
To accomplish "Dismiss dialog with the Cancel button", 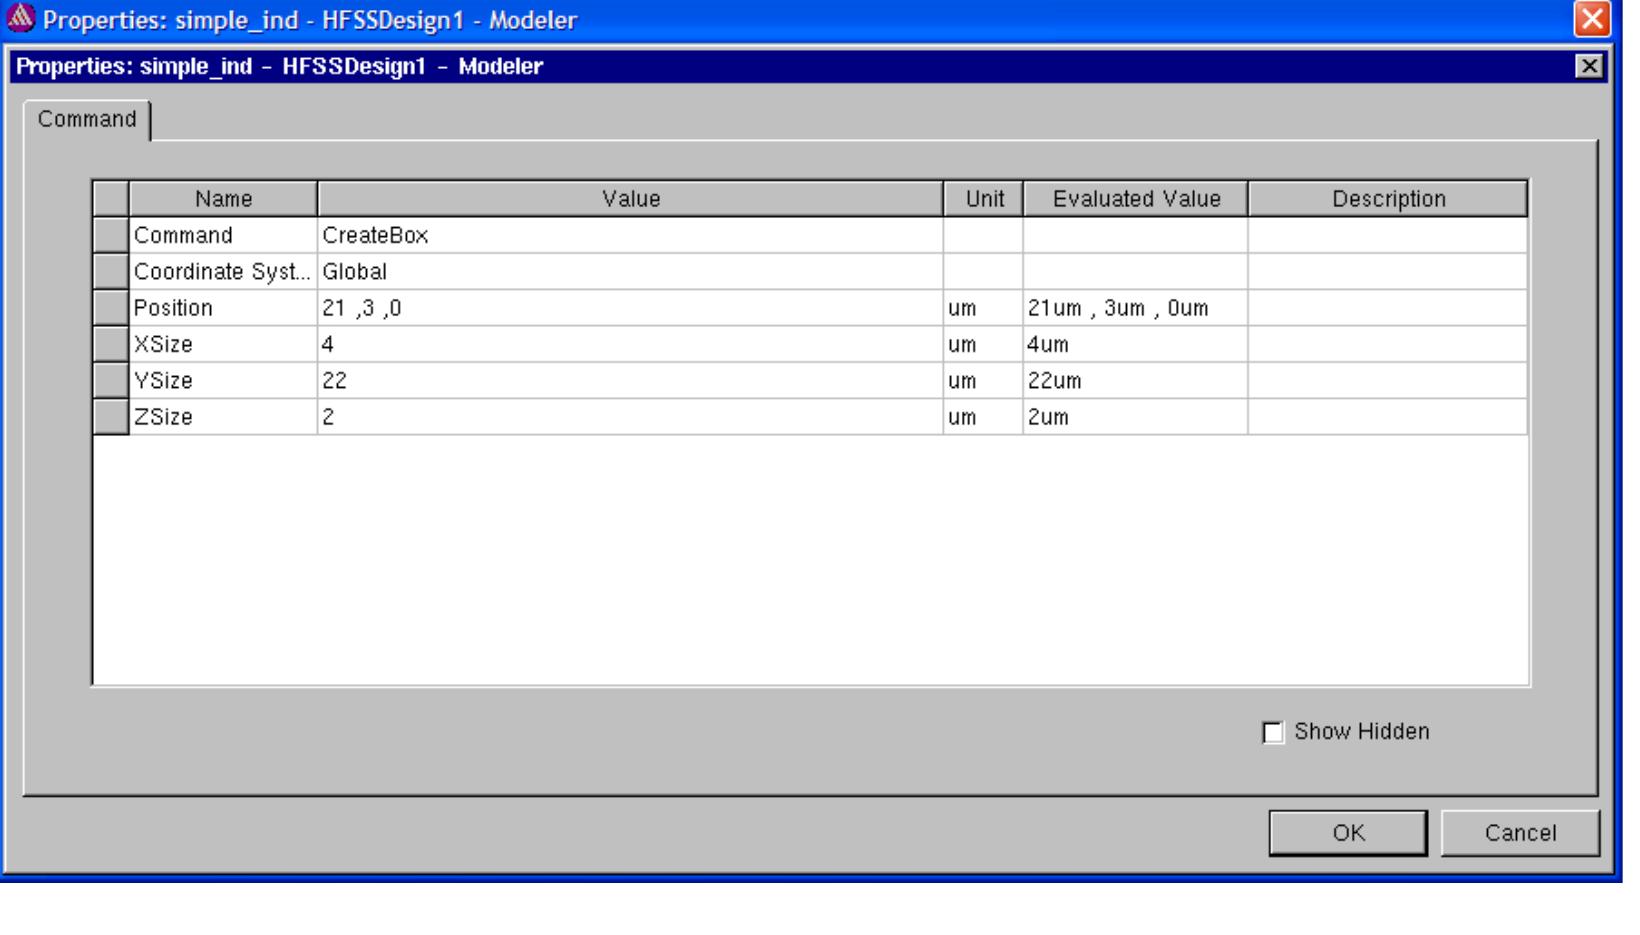I will [1520, 833].
